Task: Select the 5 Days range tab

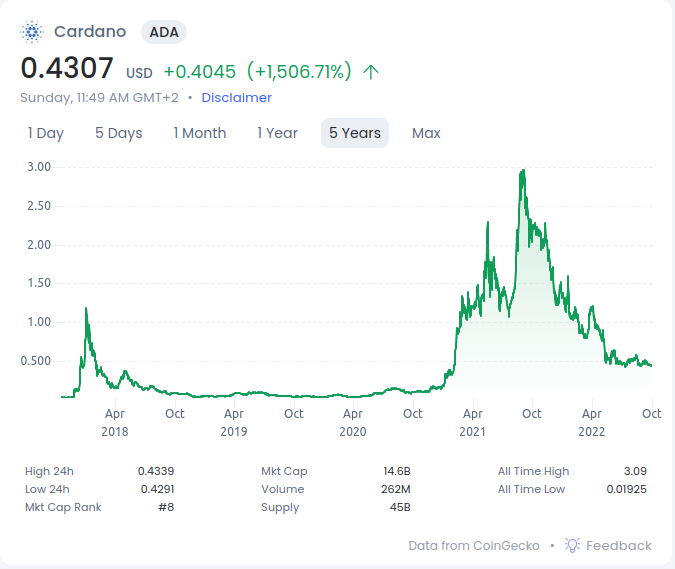Action: 119,133
